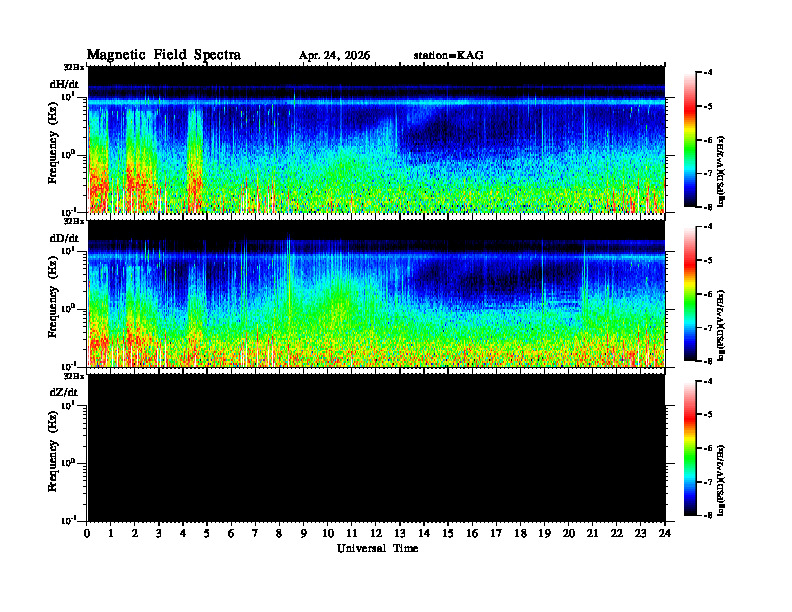792x612 pixels.
Task: Click the "Universal Time" axis title
Action: point(377,548)
